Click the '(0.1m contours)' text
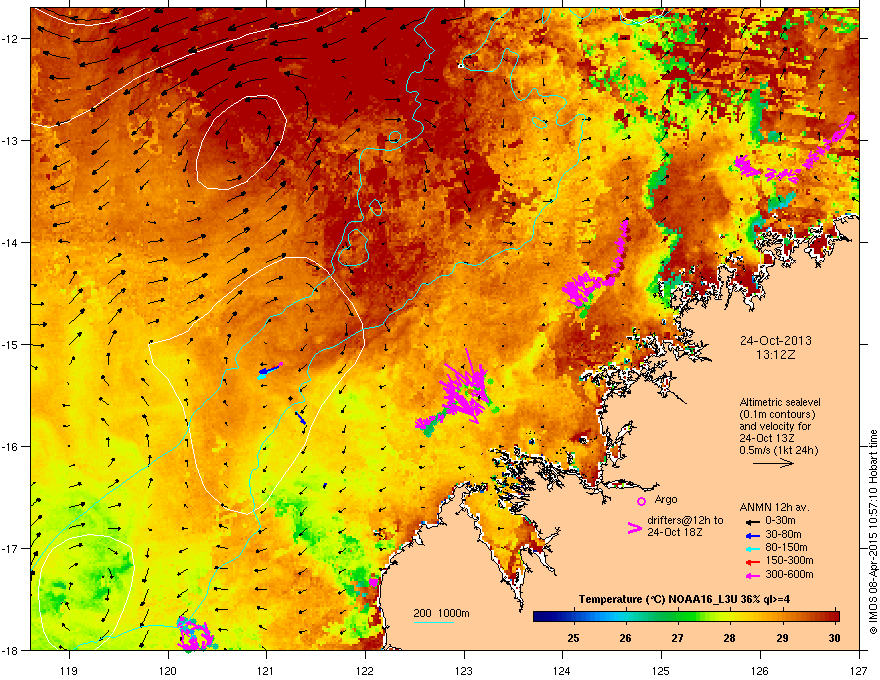 (777, 414)
